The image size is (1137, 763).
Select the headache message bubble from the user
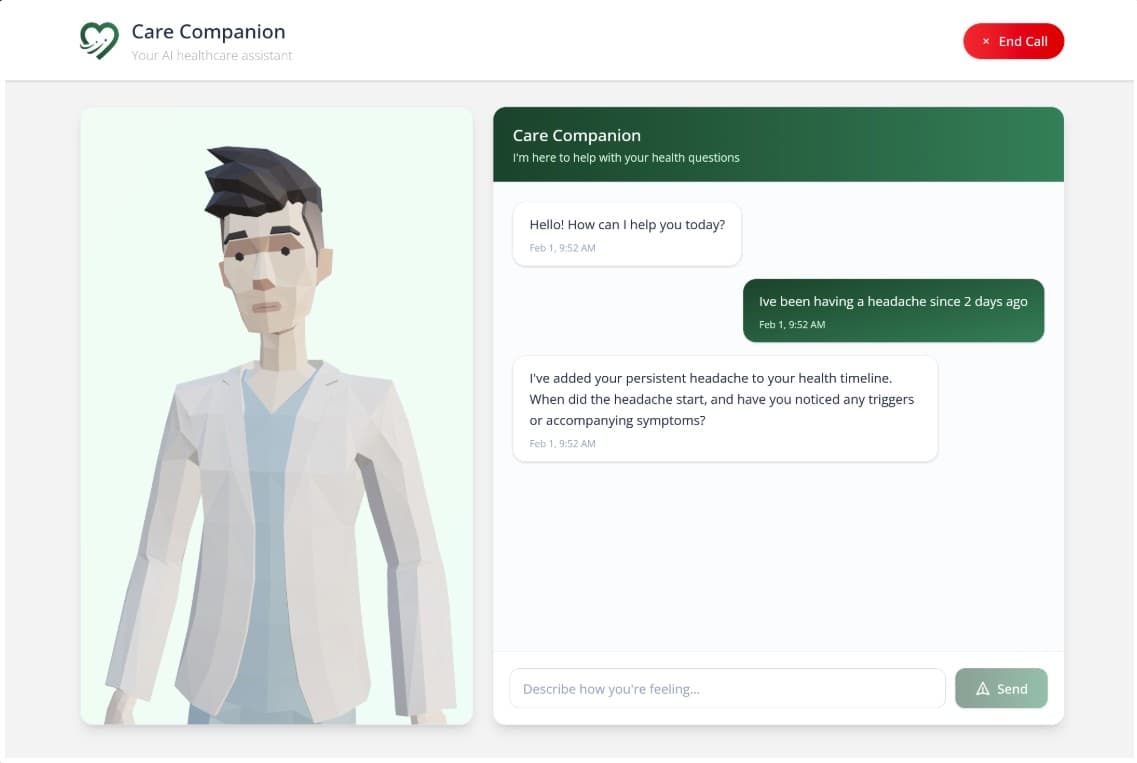893,310
